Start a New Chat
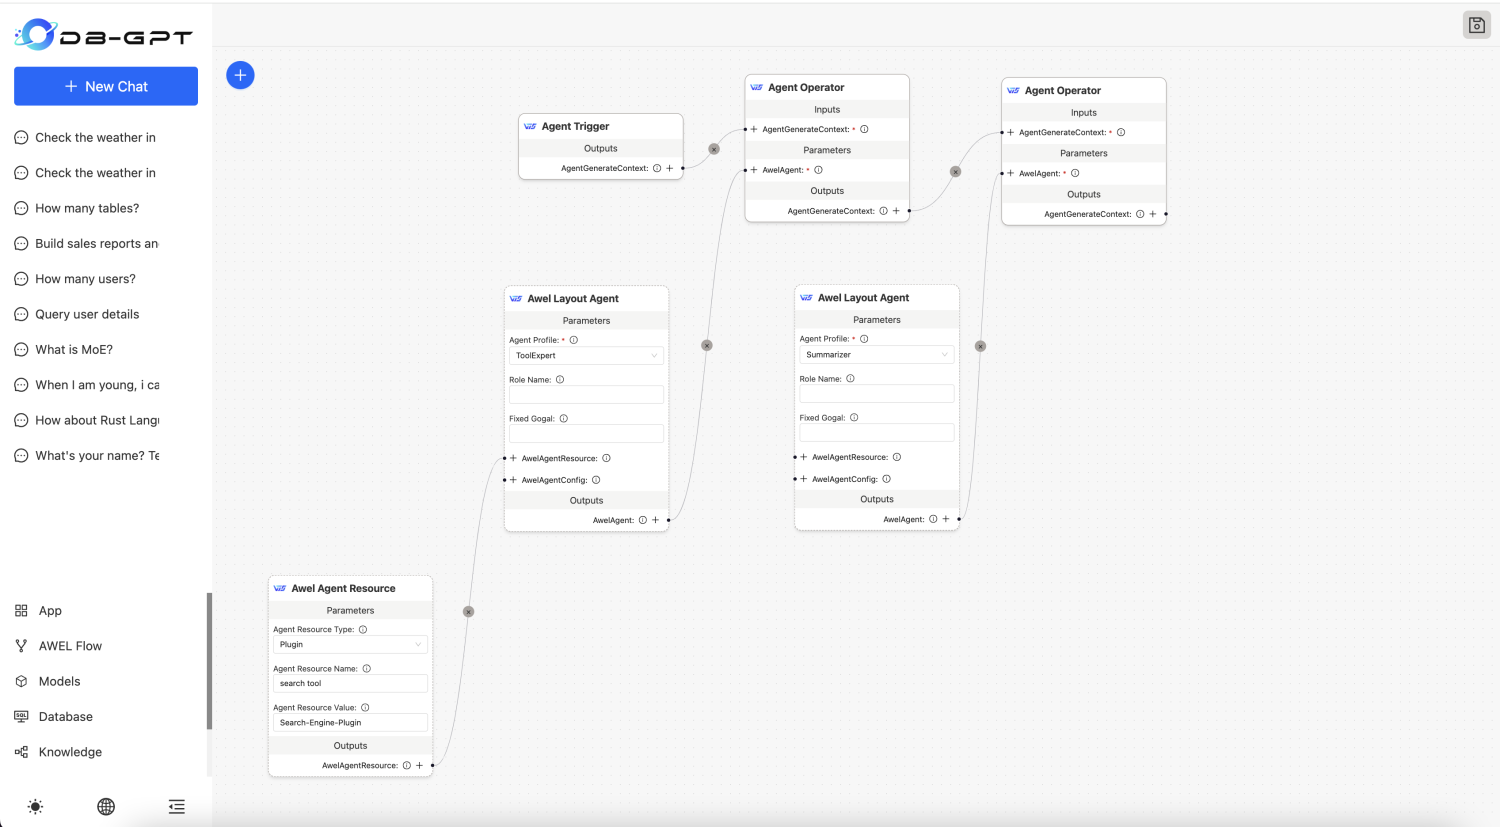This screenshot has height=827, width=1500. [105, 86]
